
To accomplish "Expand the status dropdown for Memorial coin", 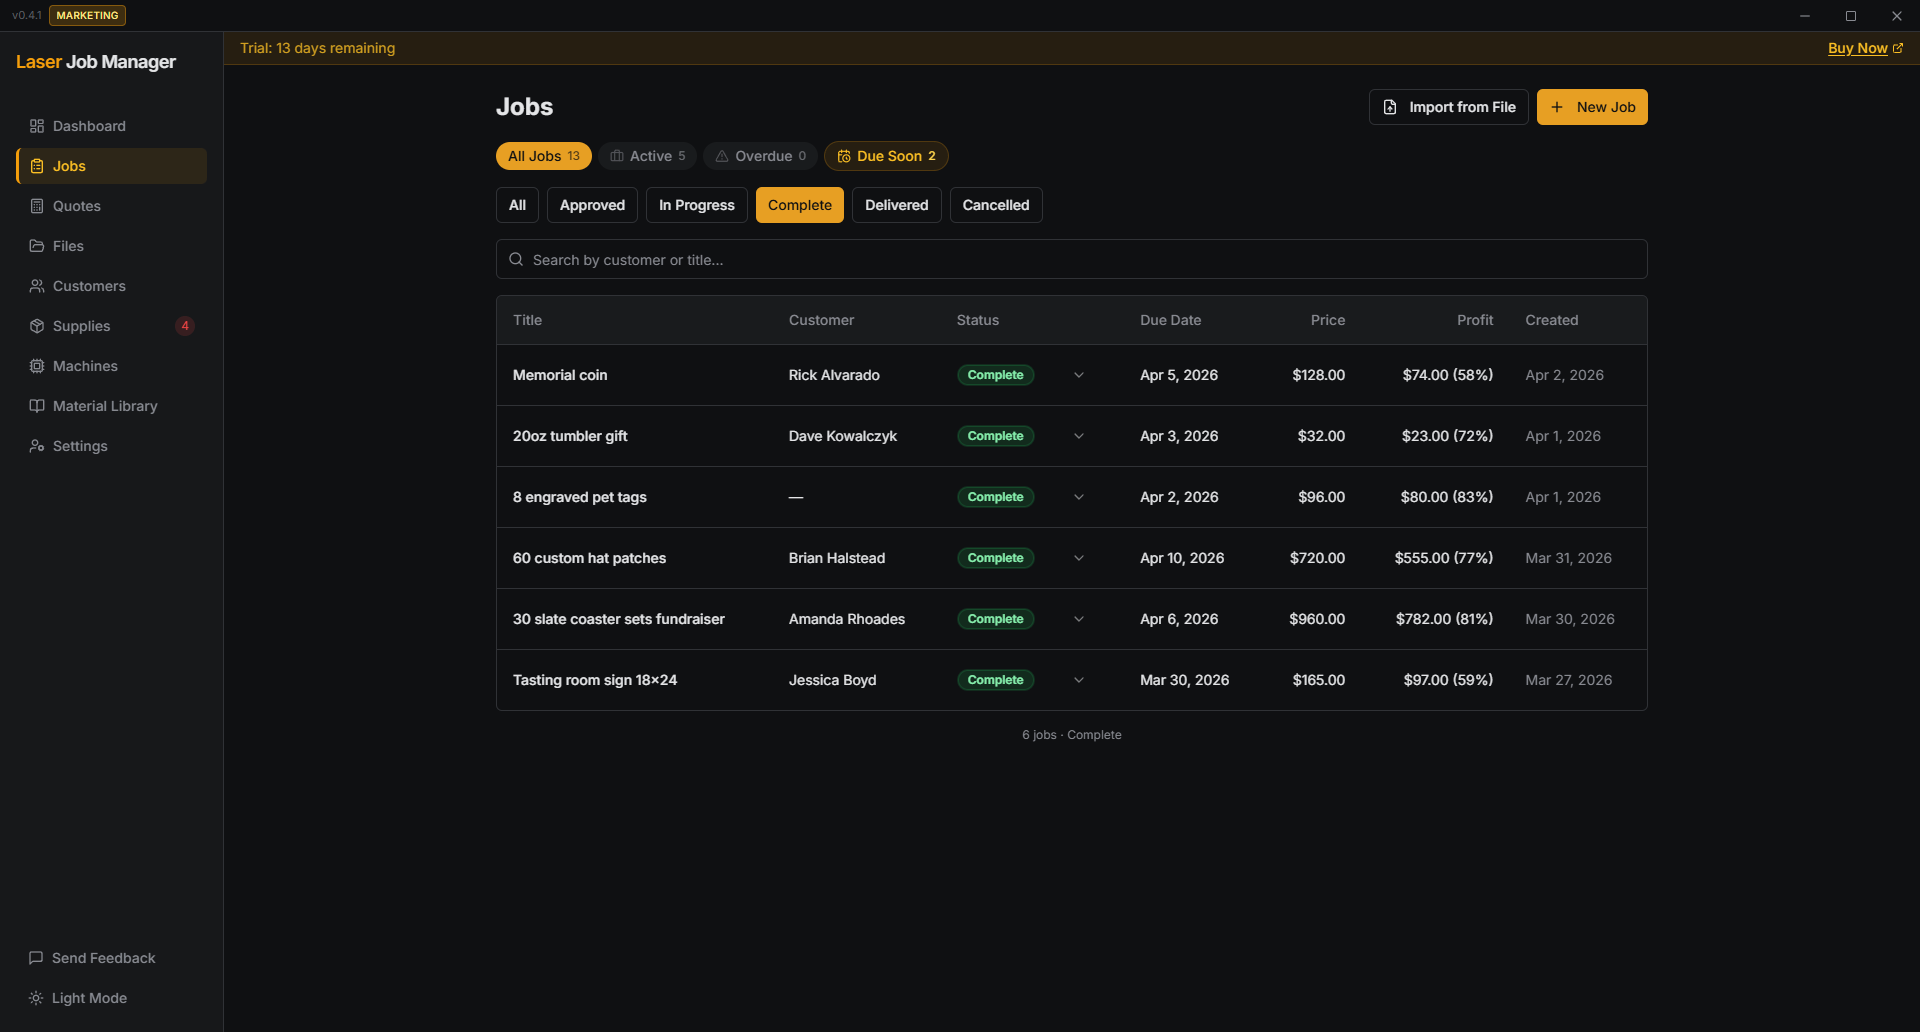I will pyautogui.click(x=1078, y=375).
